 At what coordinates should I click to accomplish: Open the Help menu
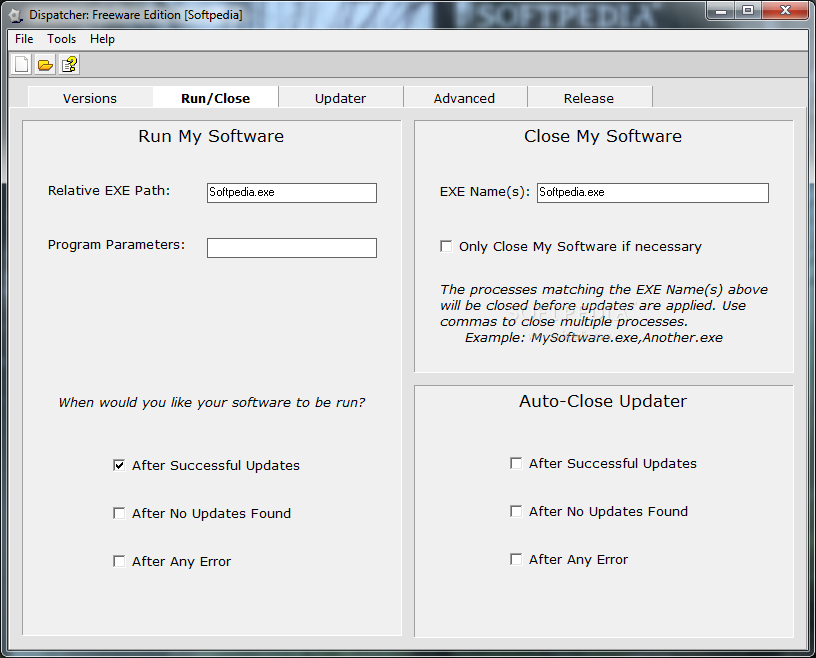tap(102, 39)
